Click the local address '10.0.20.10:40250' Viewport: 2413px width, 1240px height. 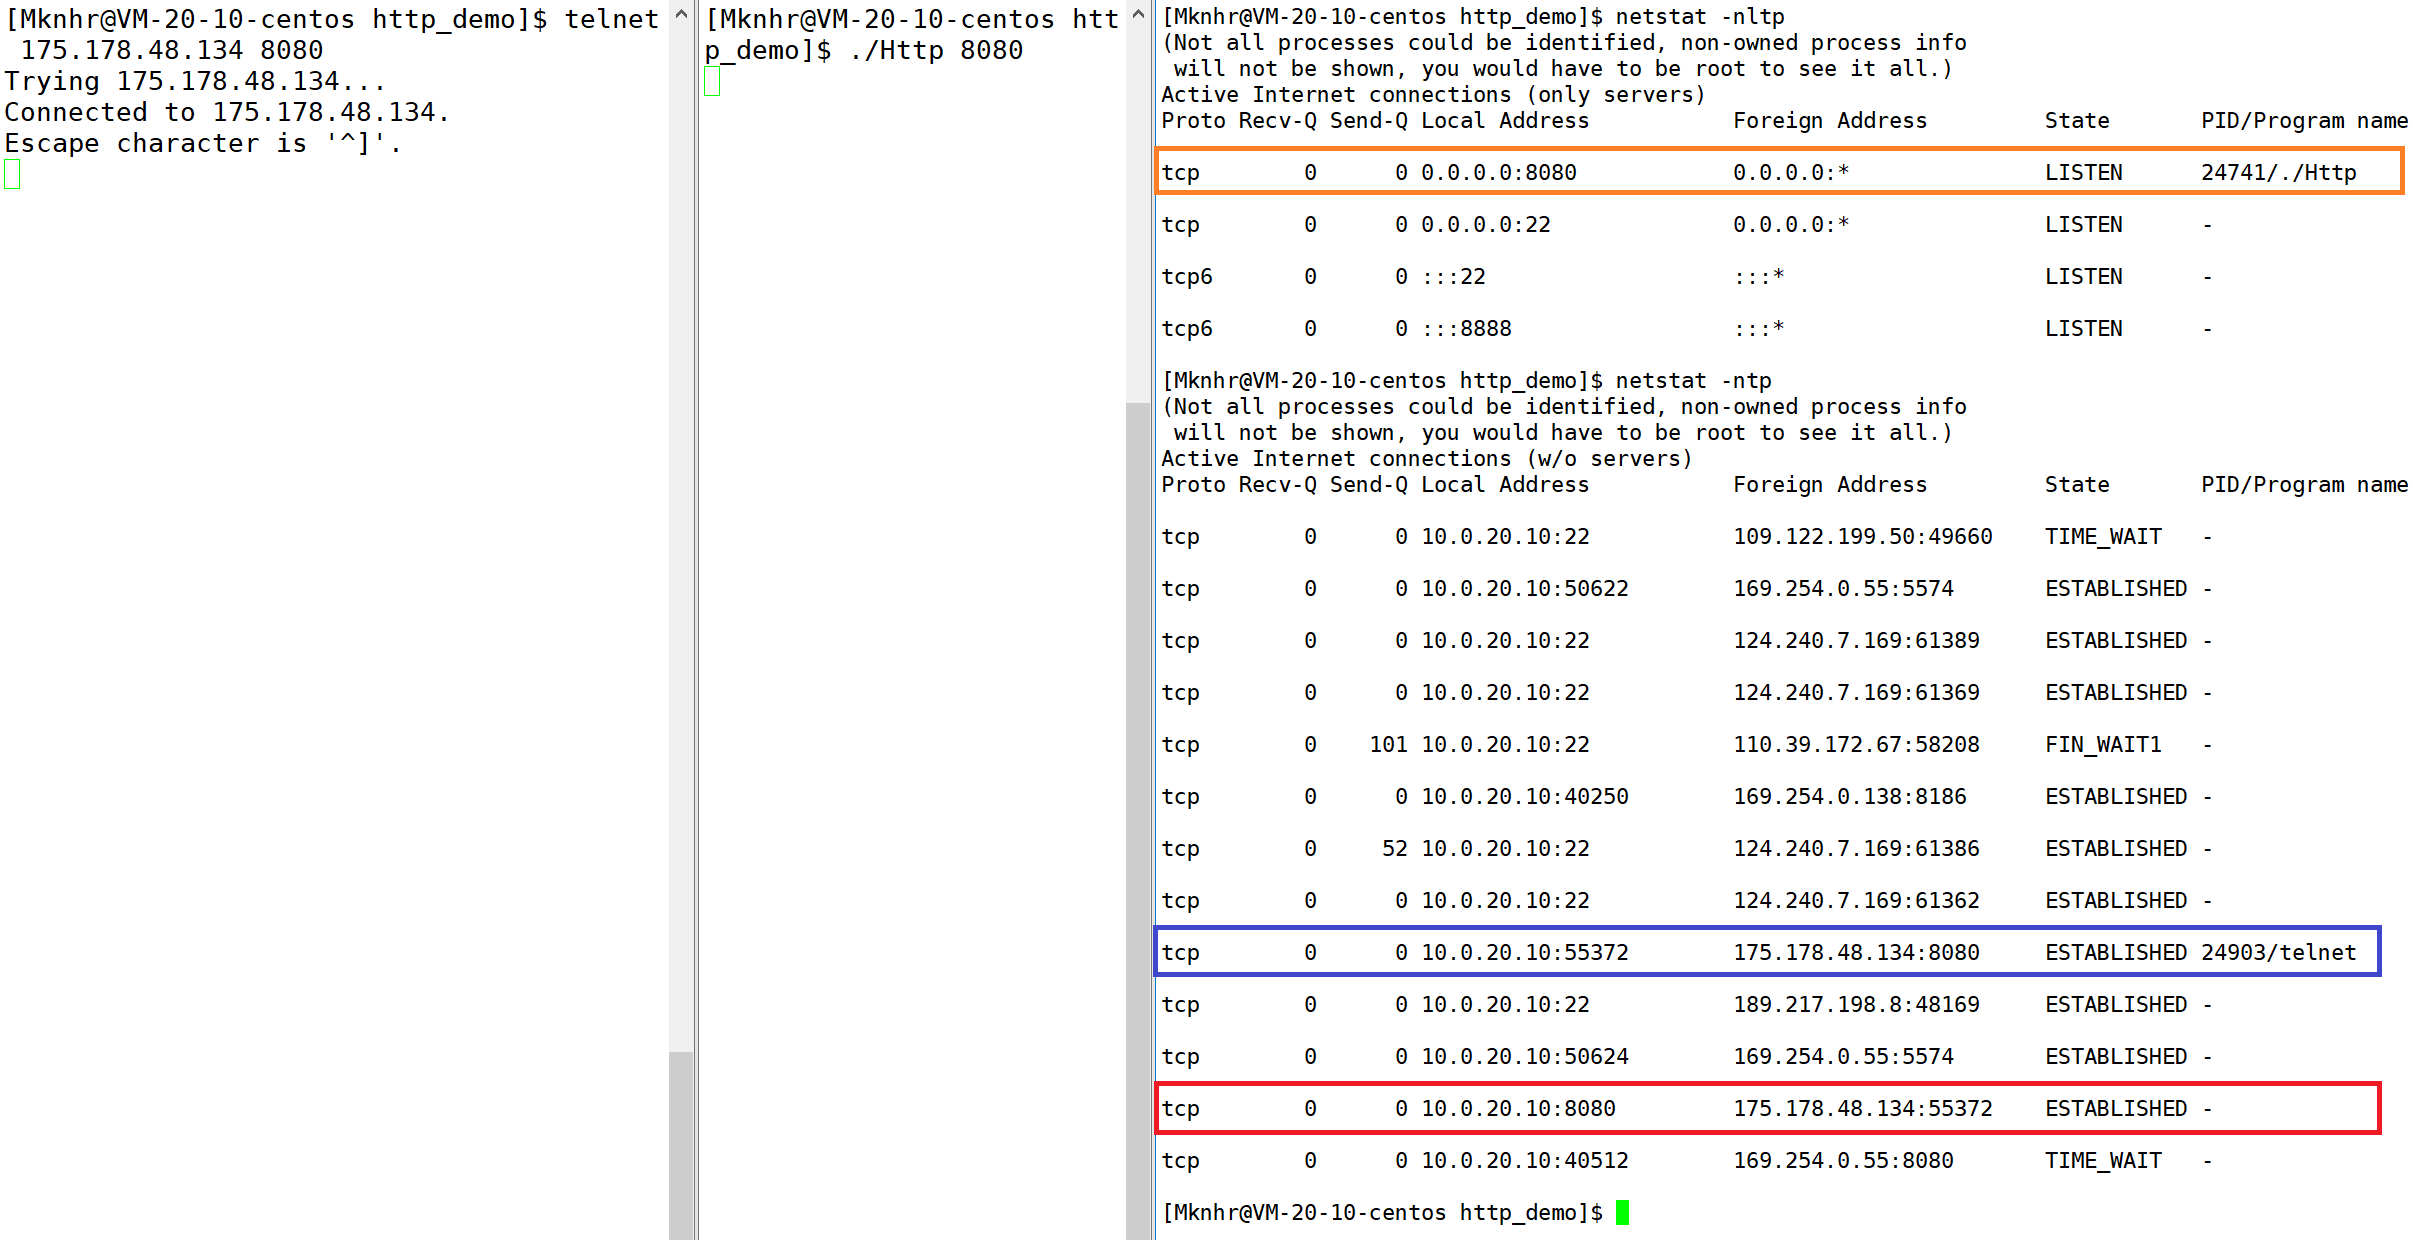(x=1524, y=796)
